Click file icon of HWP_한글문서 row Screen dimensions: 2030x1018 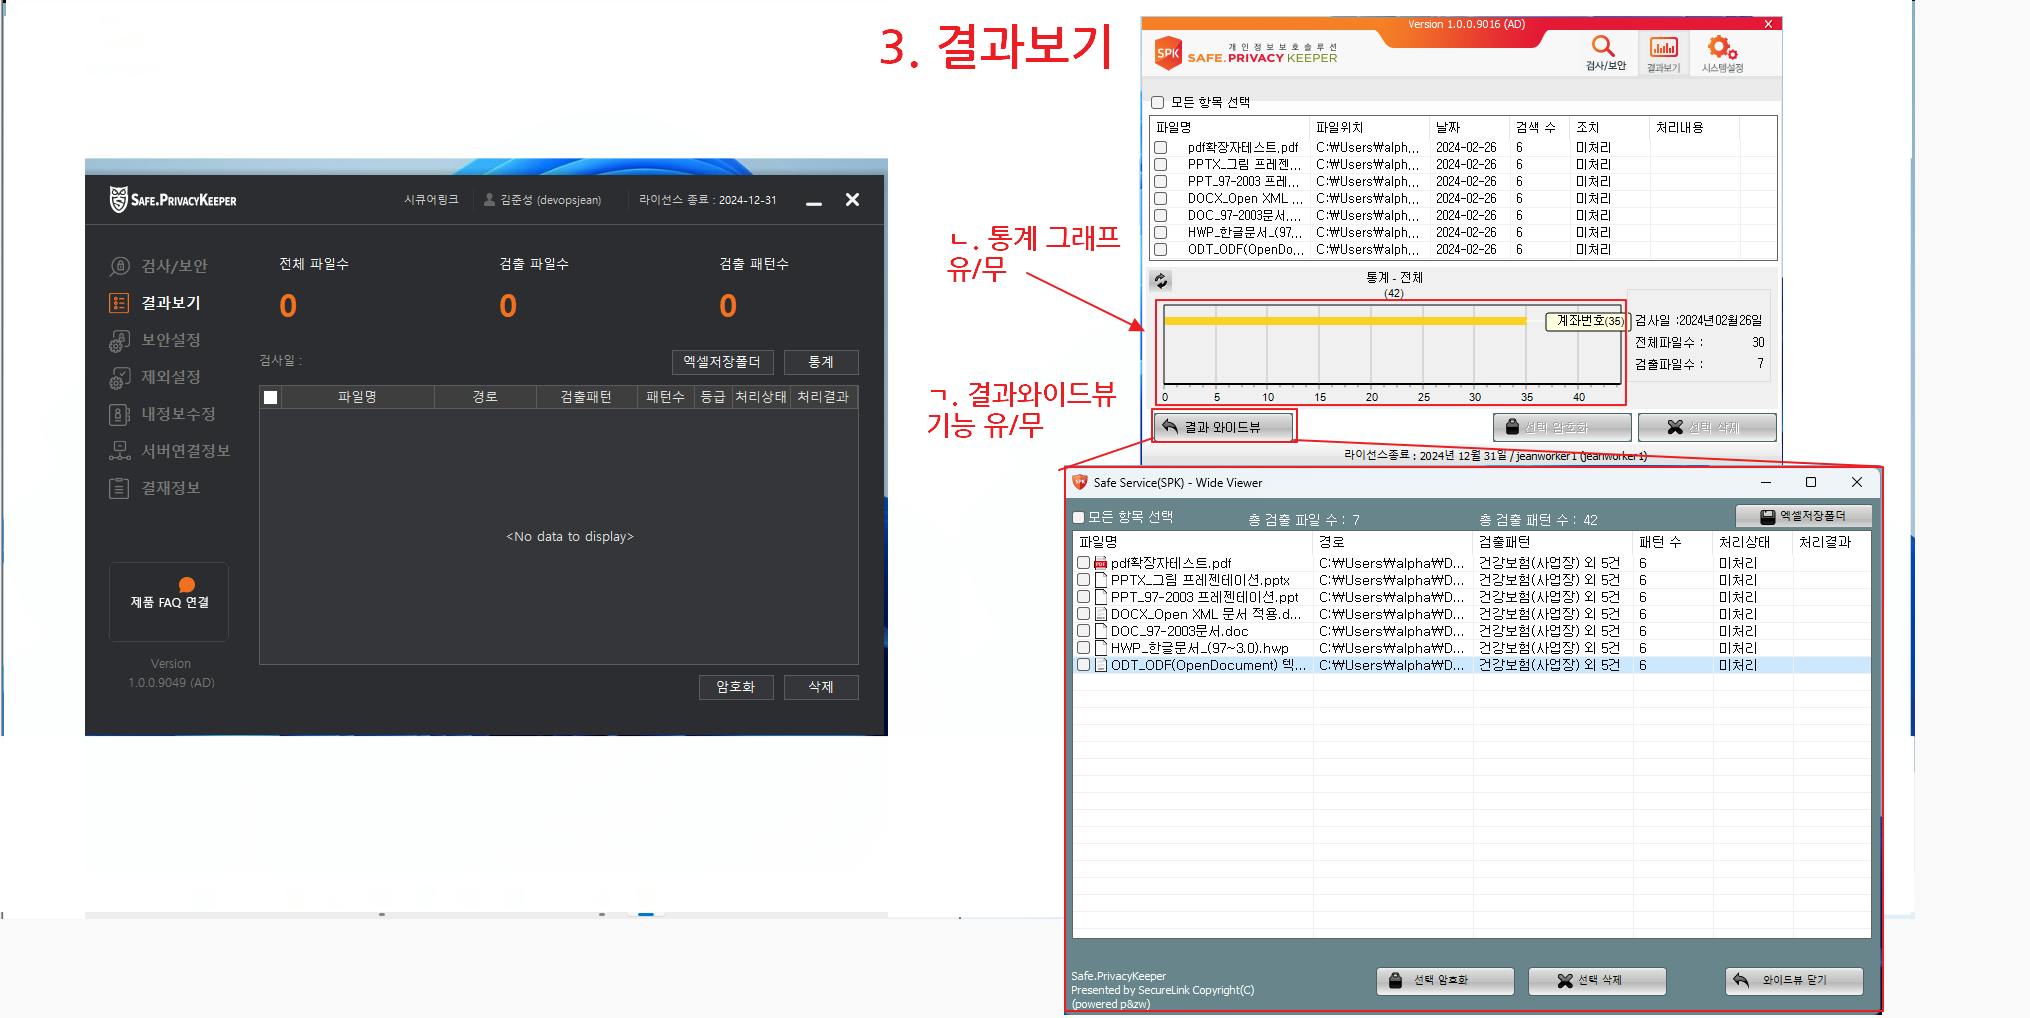click(1101, 649)
